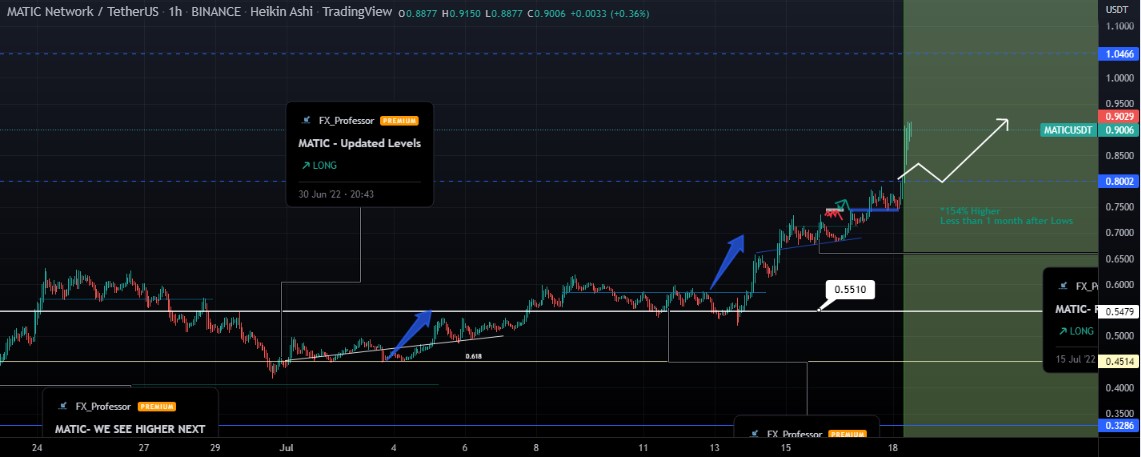Click the '1h' interval in the title
This screenshot has height=457, width=1141.
[175, 12]
